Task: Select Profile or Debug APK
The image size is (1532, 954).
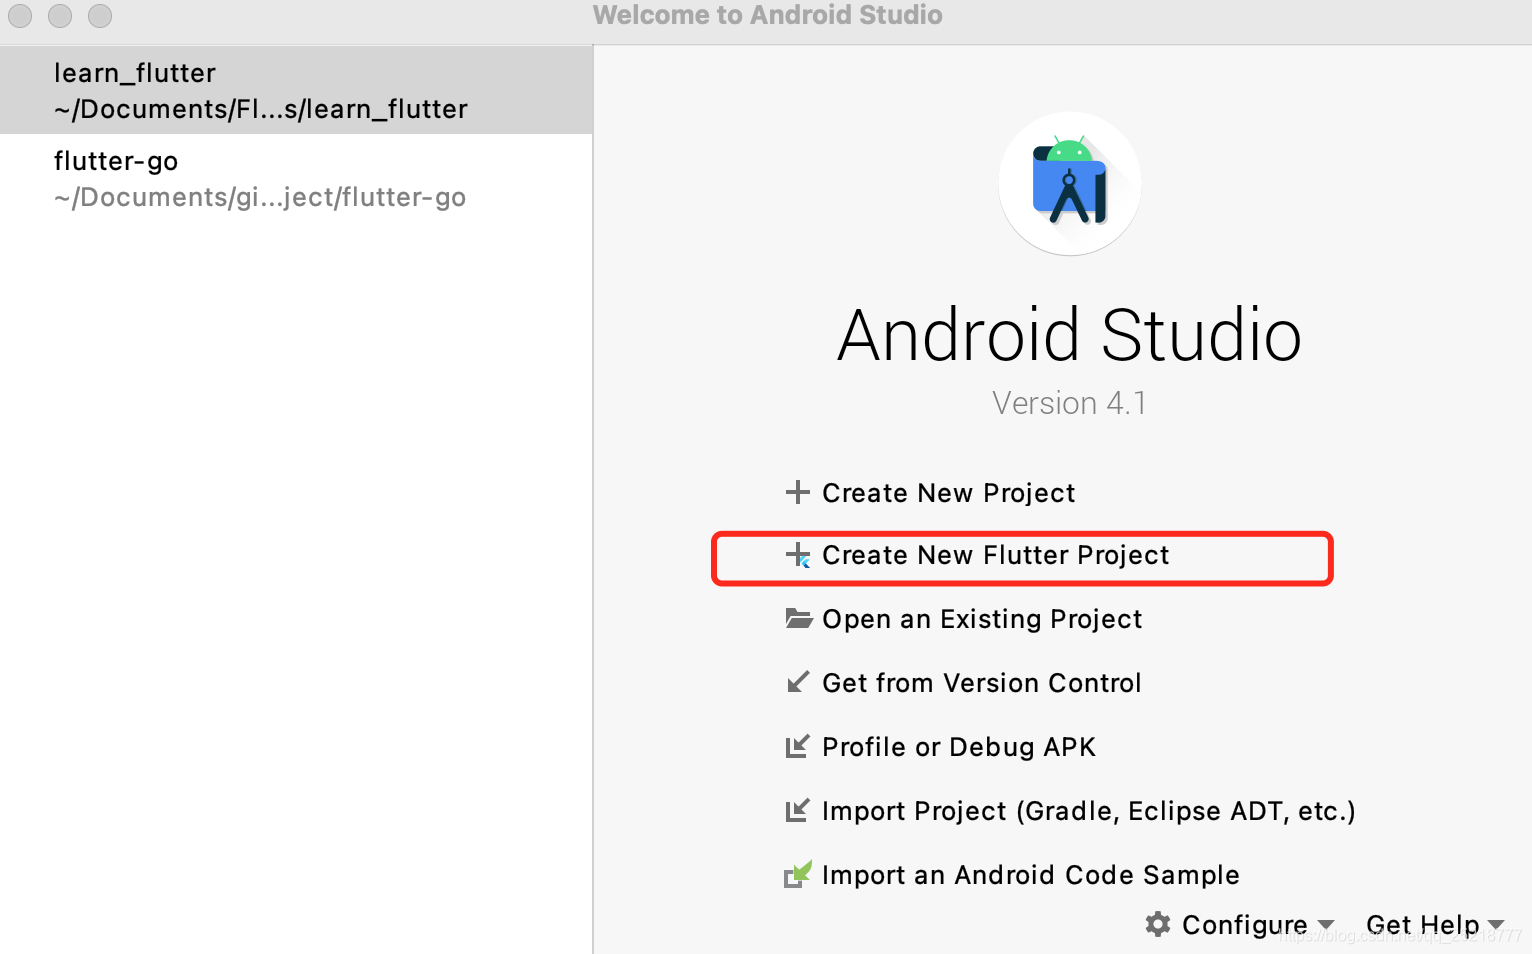Action: coord(958,747)
